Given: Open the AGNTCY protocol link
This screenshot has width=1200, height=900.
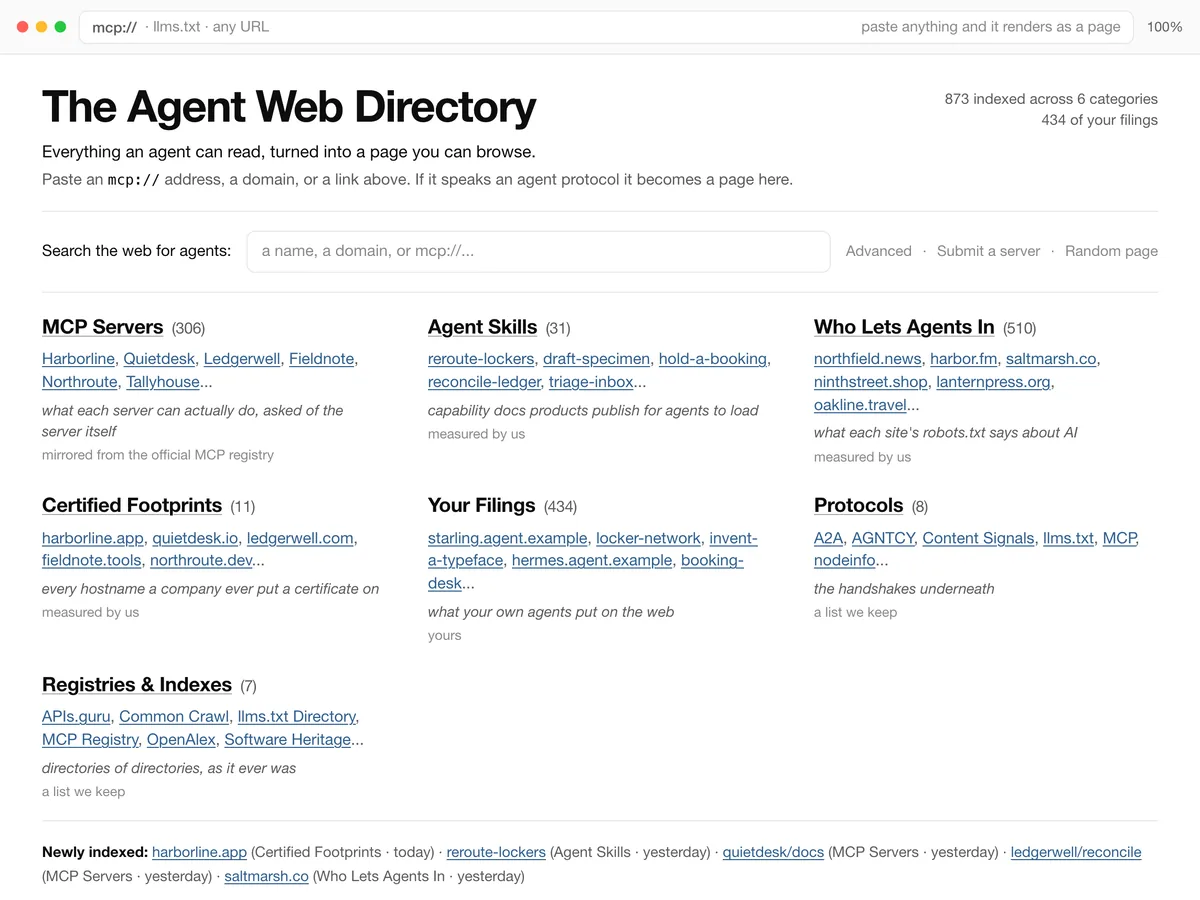Looking at the screenshot, I should point(883,538).
